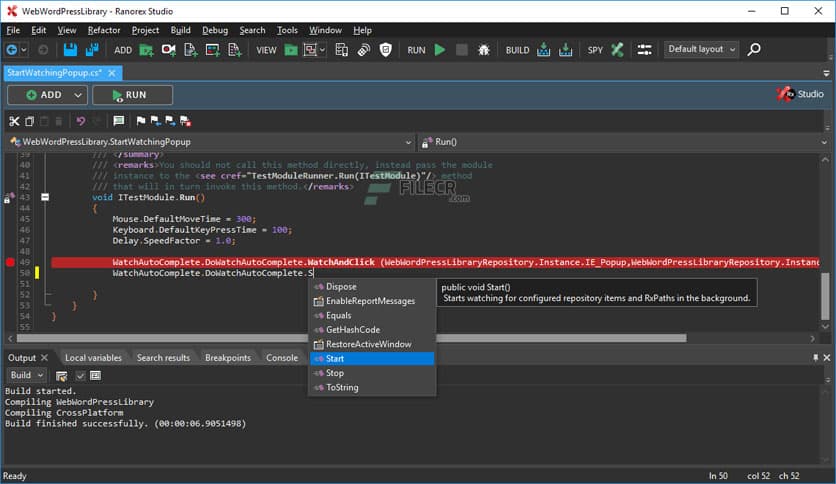This screenshot has width=836, height=484.
Task: Click the magnifier search icon in toolbar
Action: [754, 50]
